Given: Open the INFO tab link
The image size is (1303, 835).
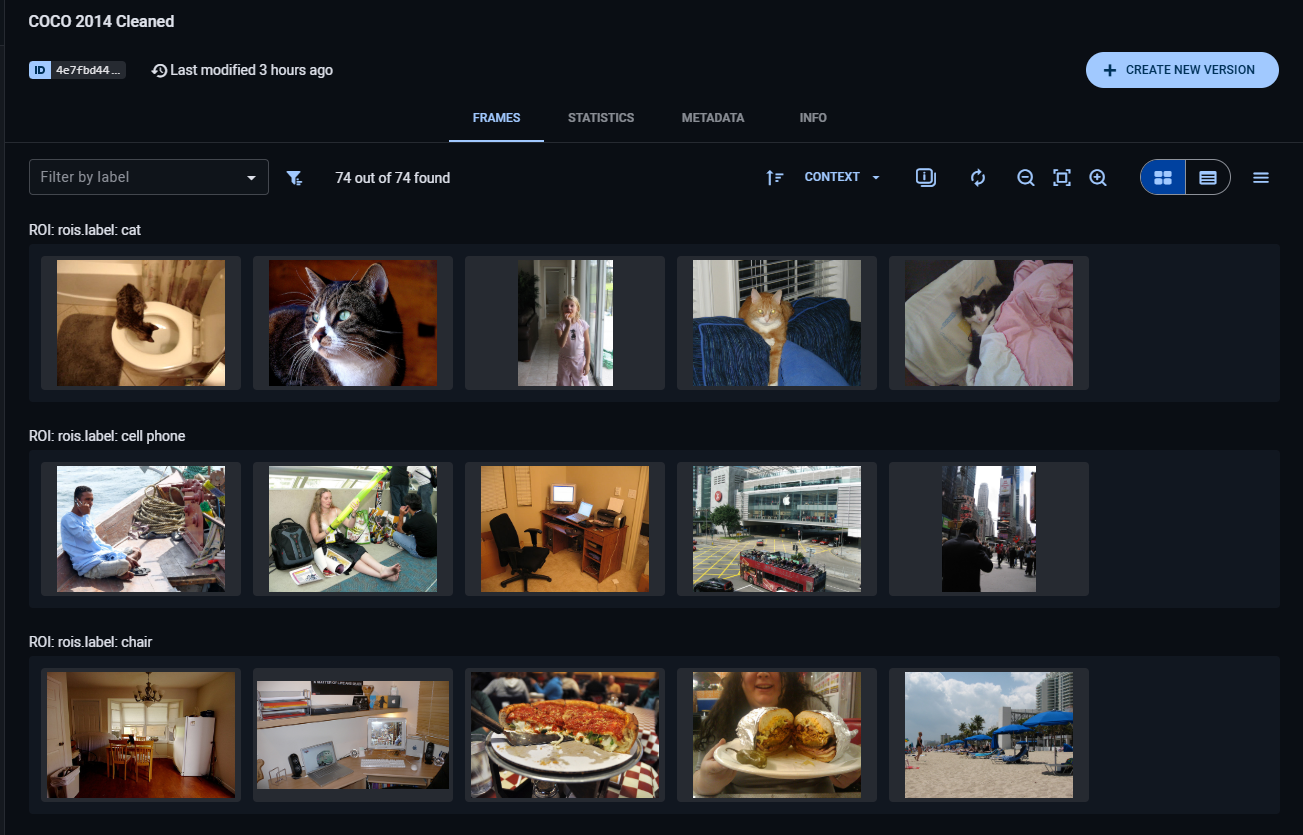Looking at the screenshot, I should coord(813,117).
